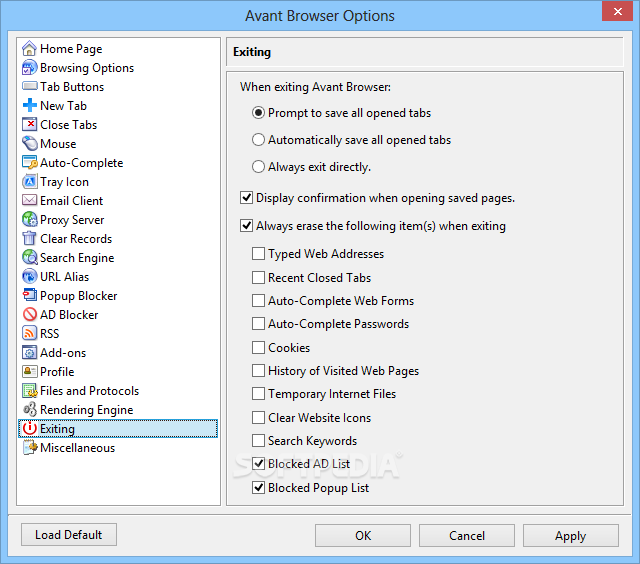Click the Mouse icon in sidebar

(29, 144)
